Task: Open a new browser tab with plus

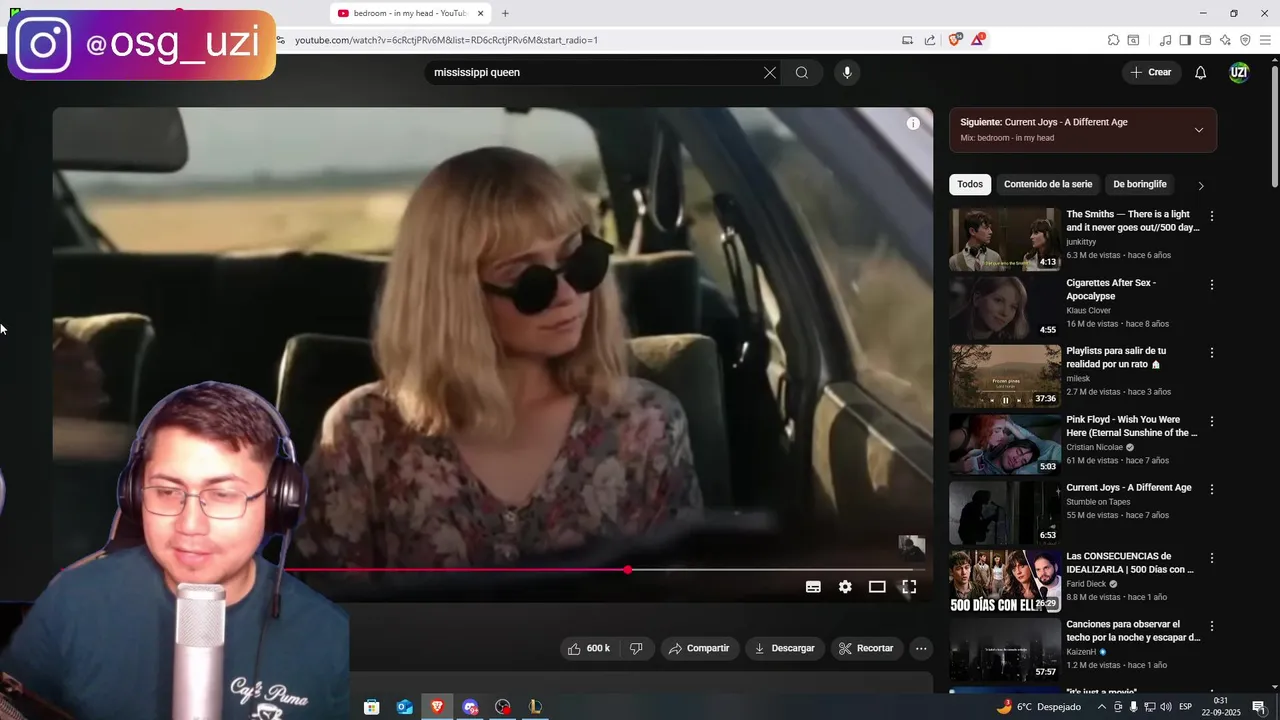Action: click(505, 13)
